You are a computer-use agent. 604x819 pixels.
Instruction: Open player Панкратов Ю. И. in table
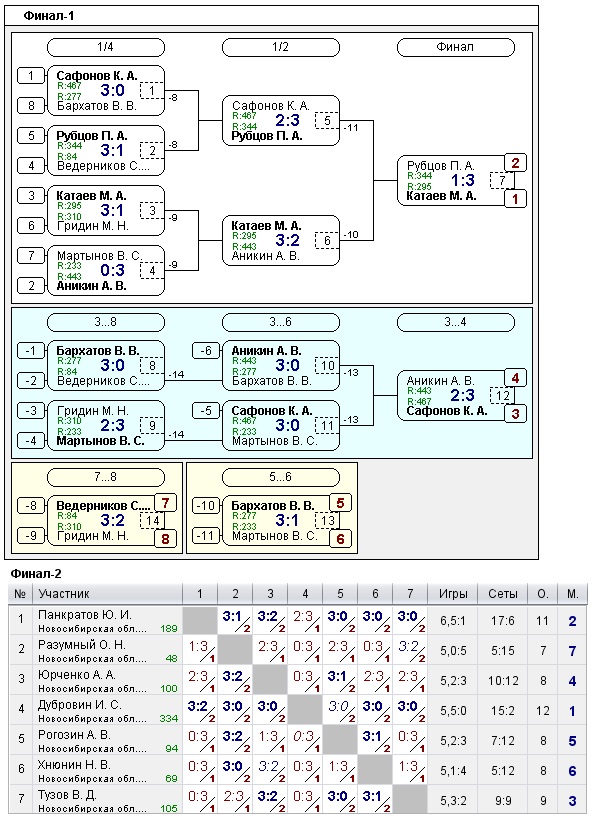click(84, 614)
